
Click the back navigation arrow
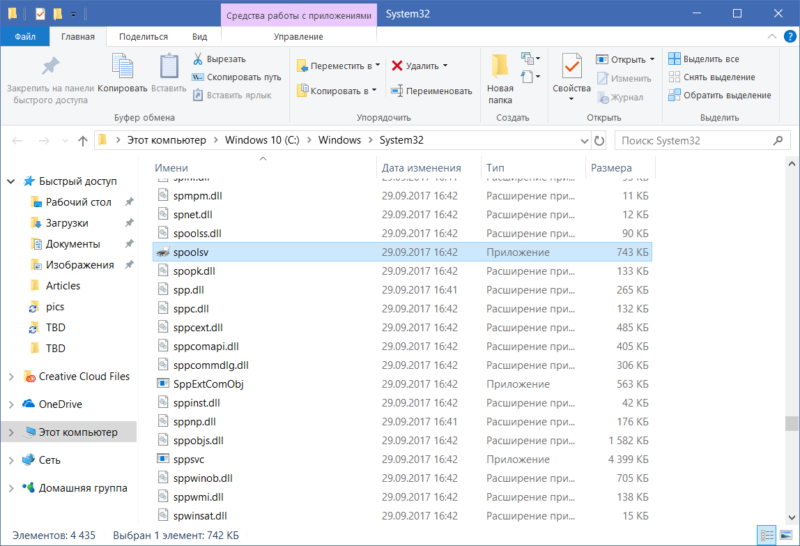pos(17,140)
